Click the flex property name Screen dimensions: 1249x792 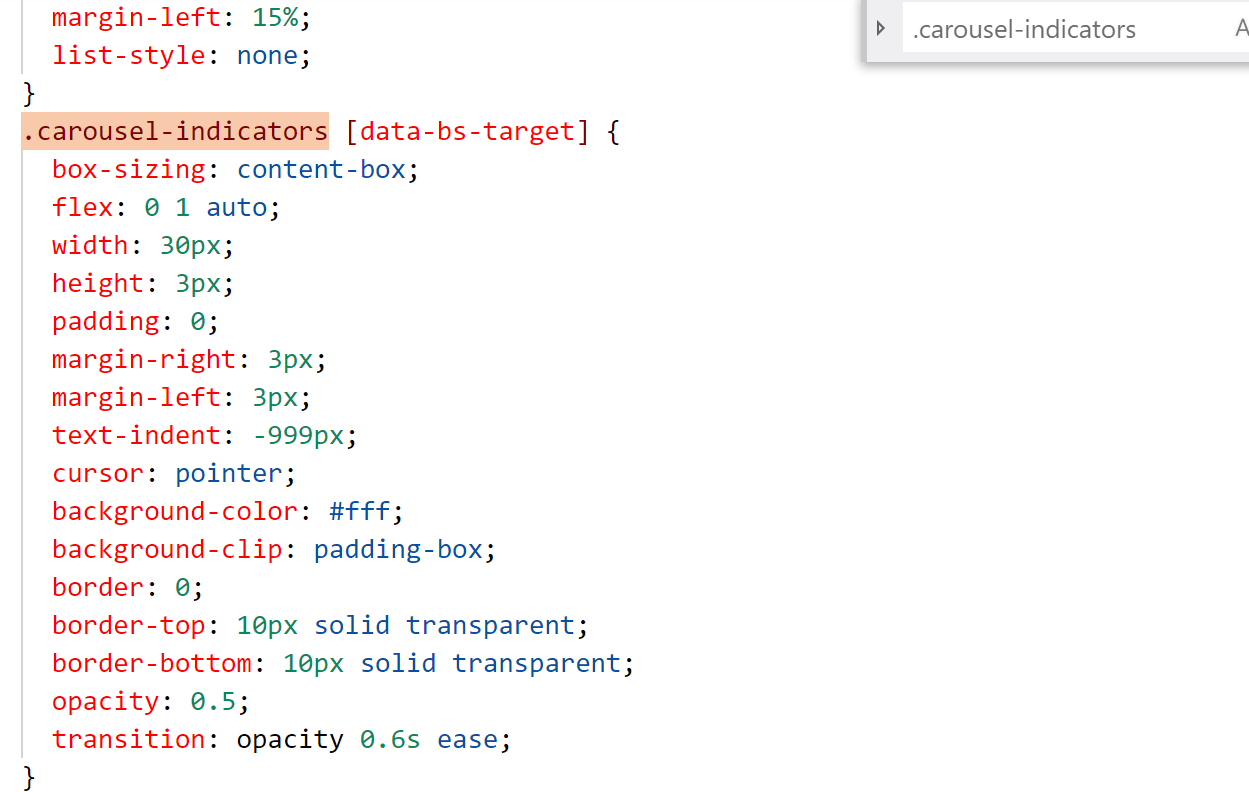coord(83,207)
